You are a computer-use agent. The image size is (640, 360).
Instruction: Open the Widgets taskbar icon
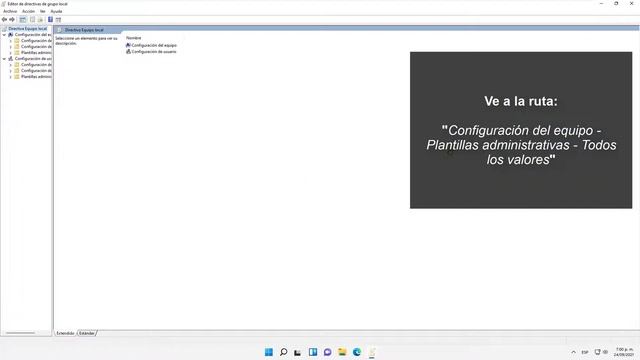click(x=313, y=352)
